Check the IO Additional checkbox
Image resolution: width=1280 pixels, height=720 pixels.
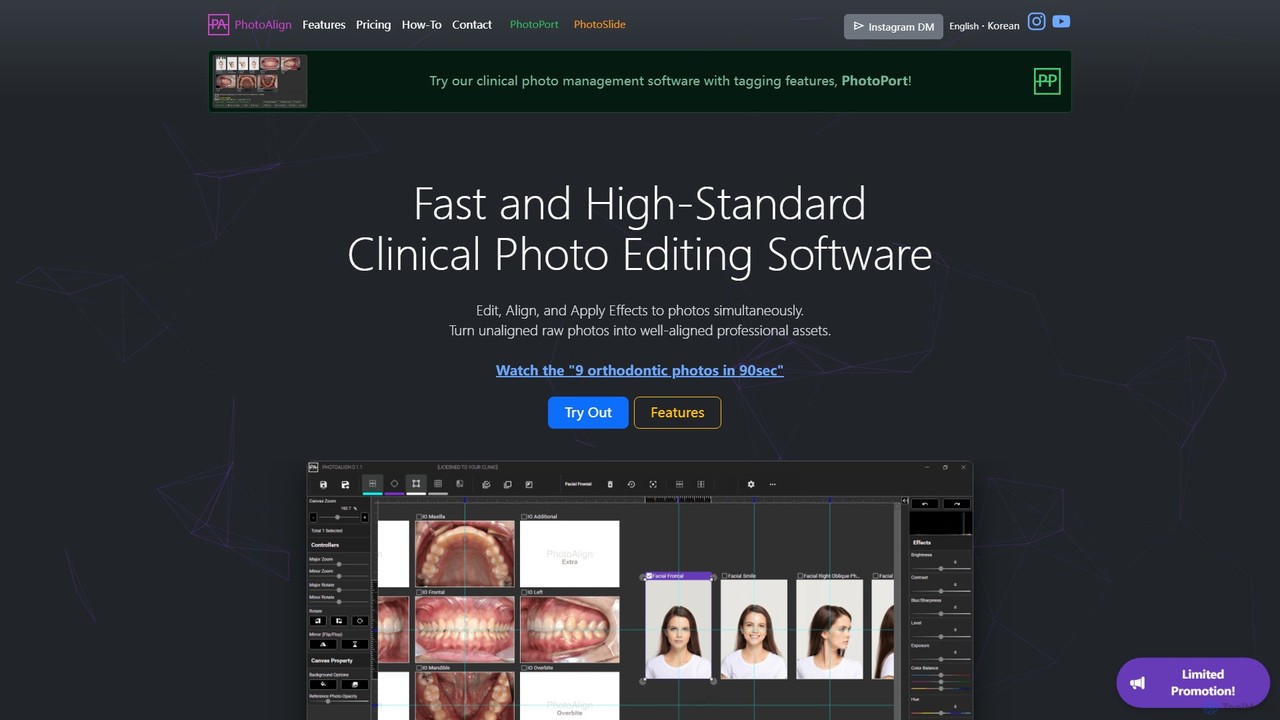point(524,517)
